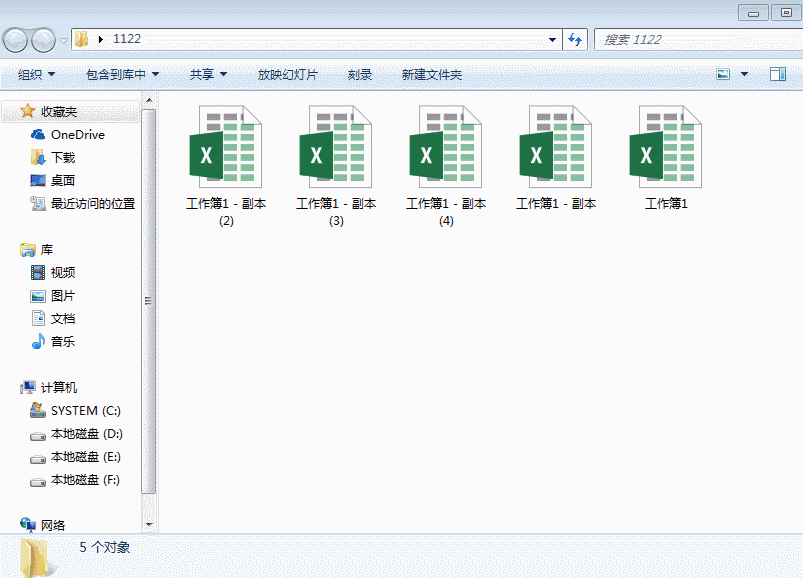Click the OneDrive cloud icon

(38, 134)
